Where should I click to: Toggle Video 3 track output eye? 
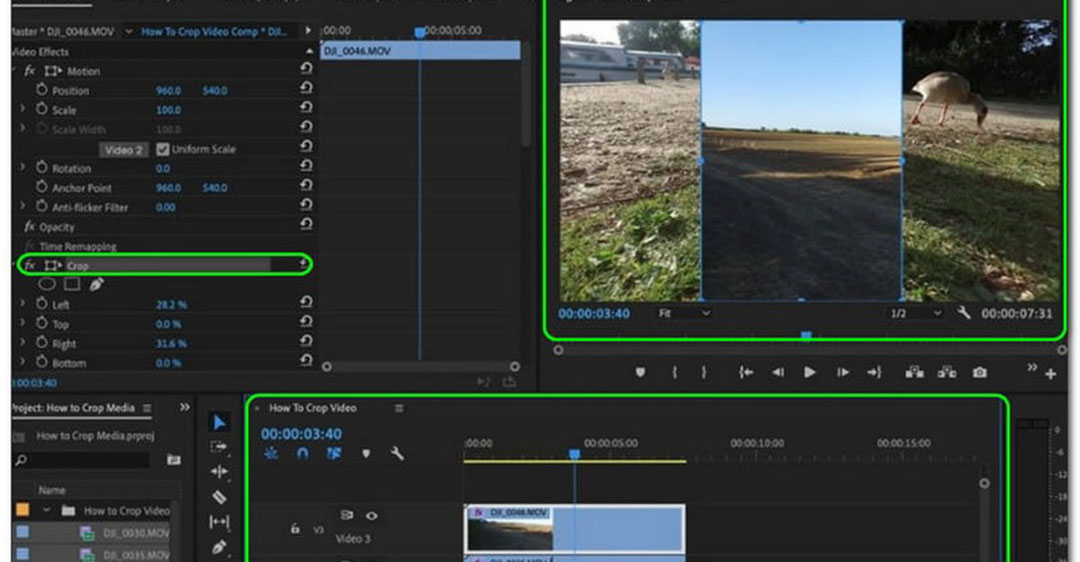372,515
